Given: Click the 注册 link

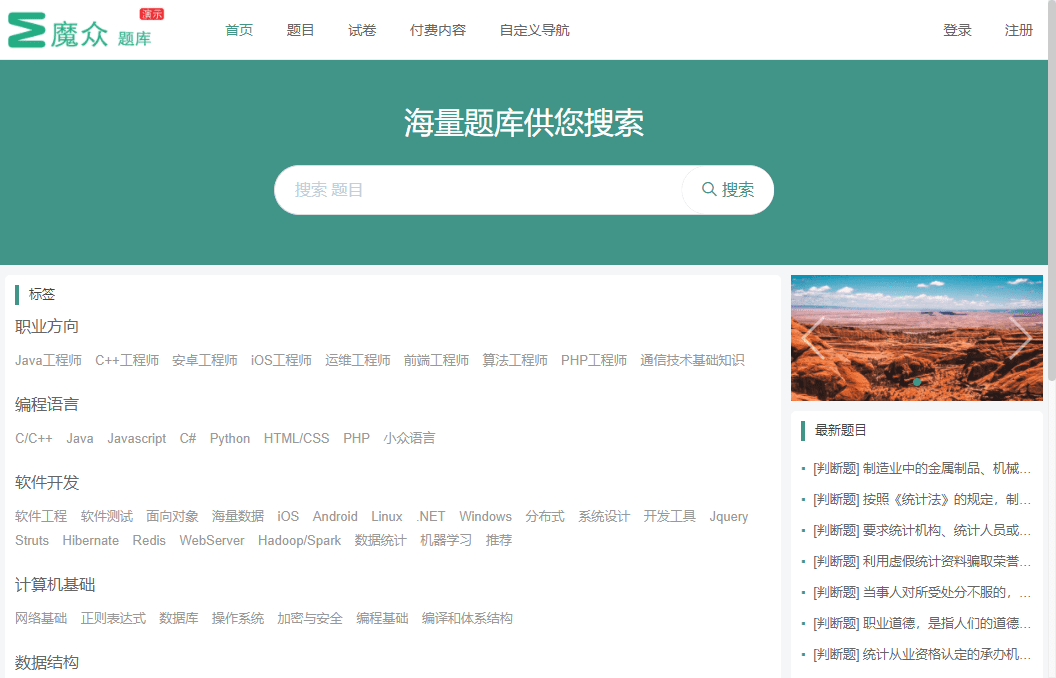Looking at the screenshot, I should 1019,30.
